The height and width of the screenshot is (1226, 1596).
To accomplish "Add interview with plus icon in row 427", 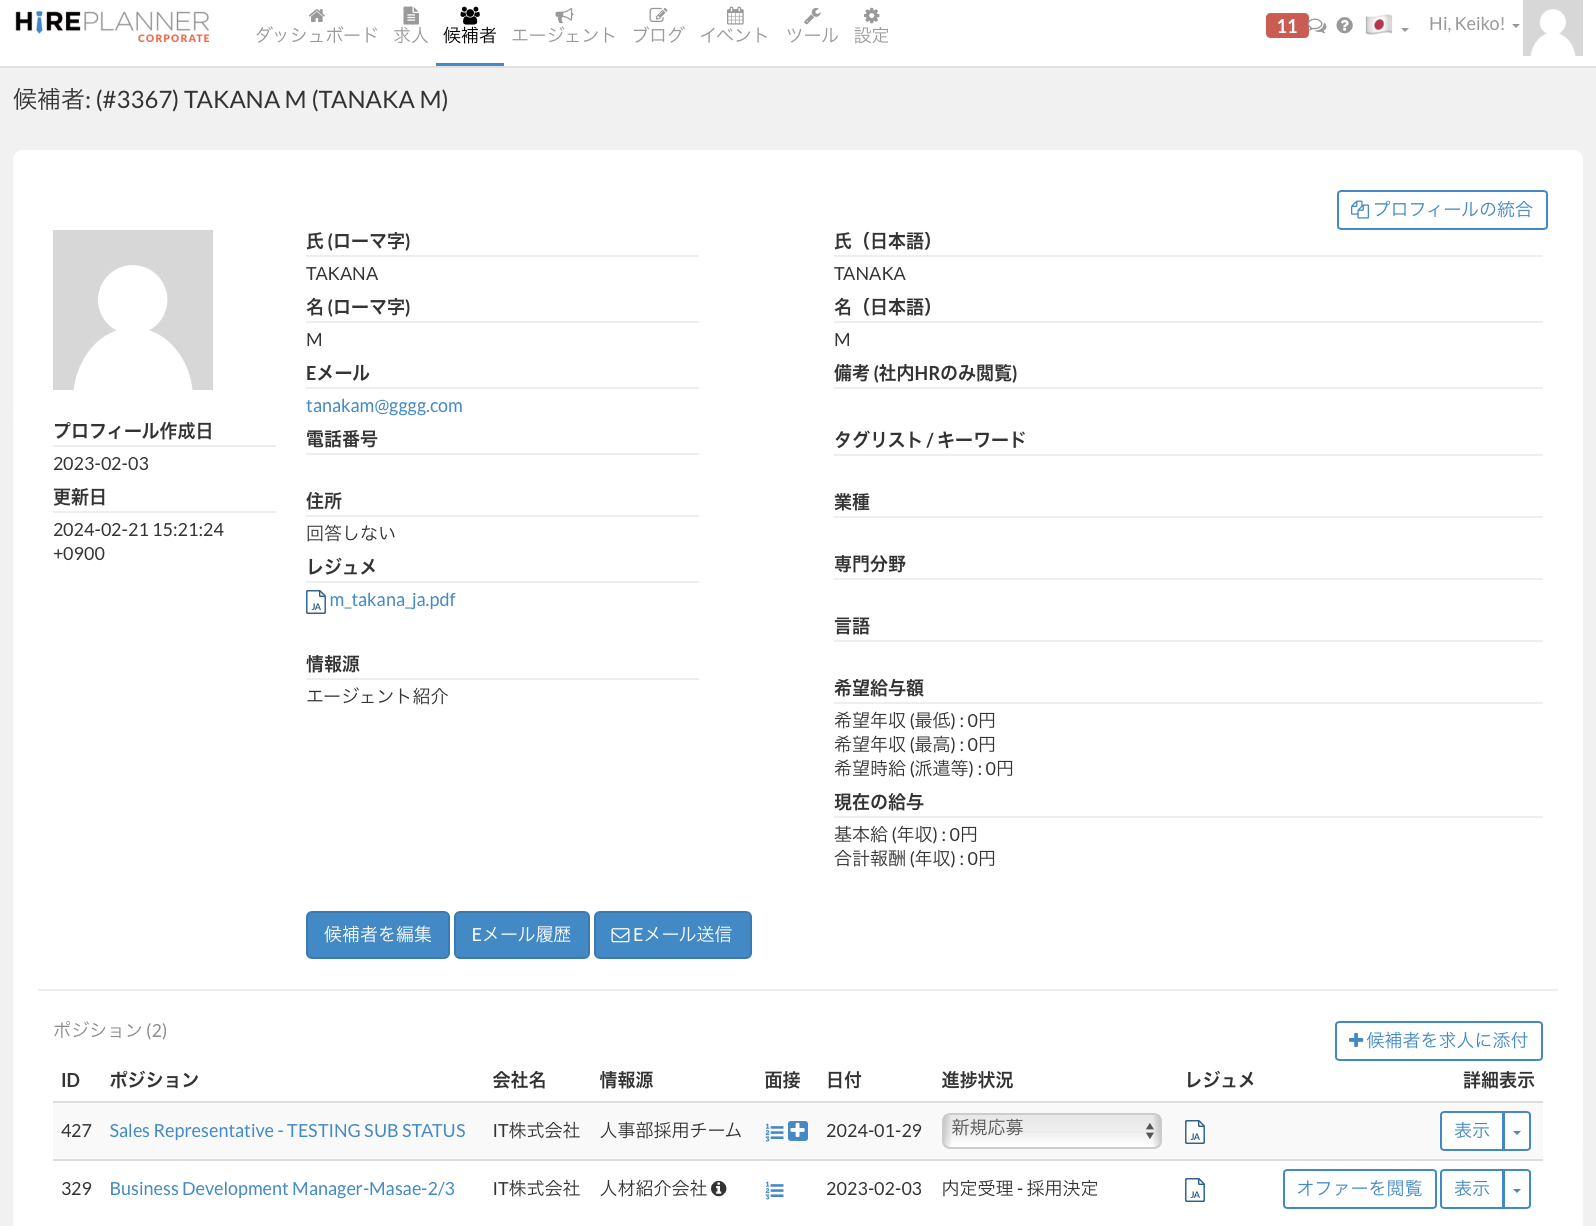I will pyautogui.click(x=798, y=1131).
